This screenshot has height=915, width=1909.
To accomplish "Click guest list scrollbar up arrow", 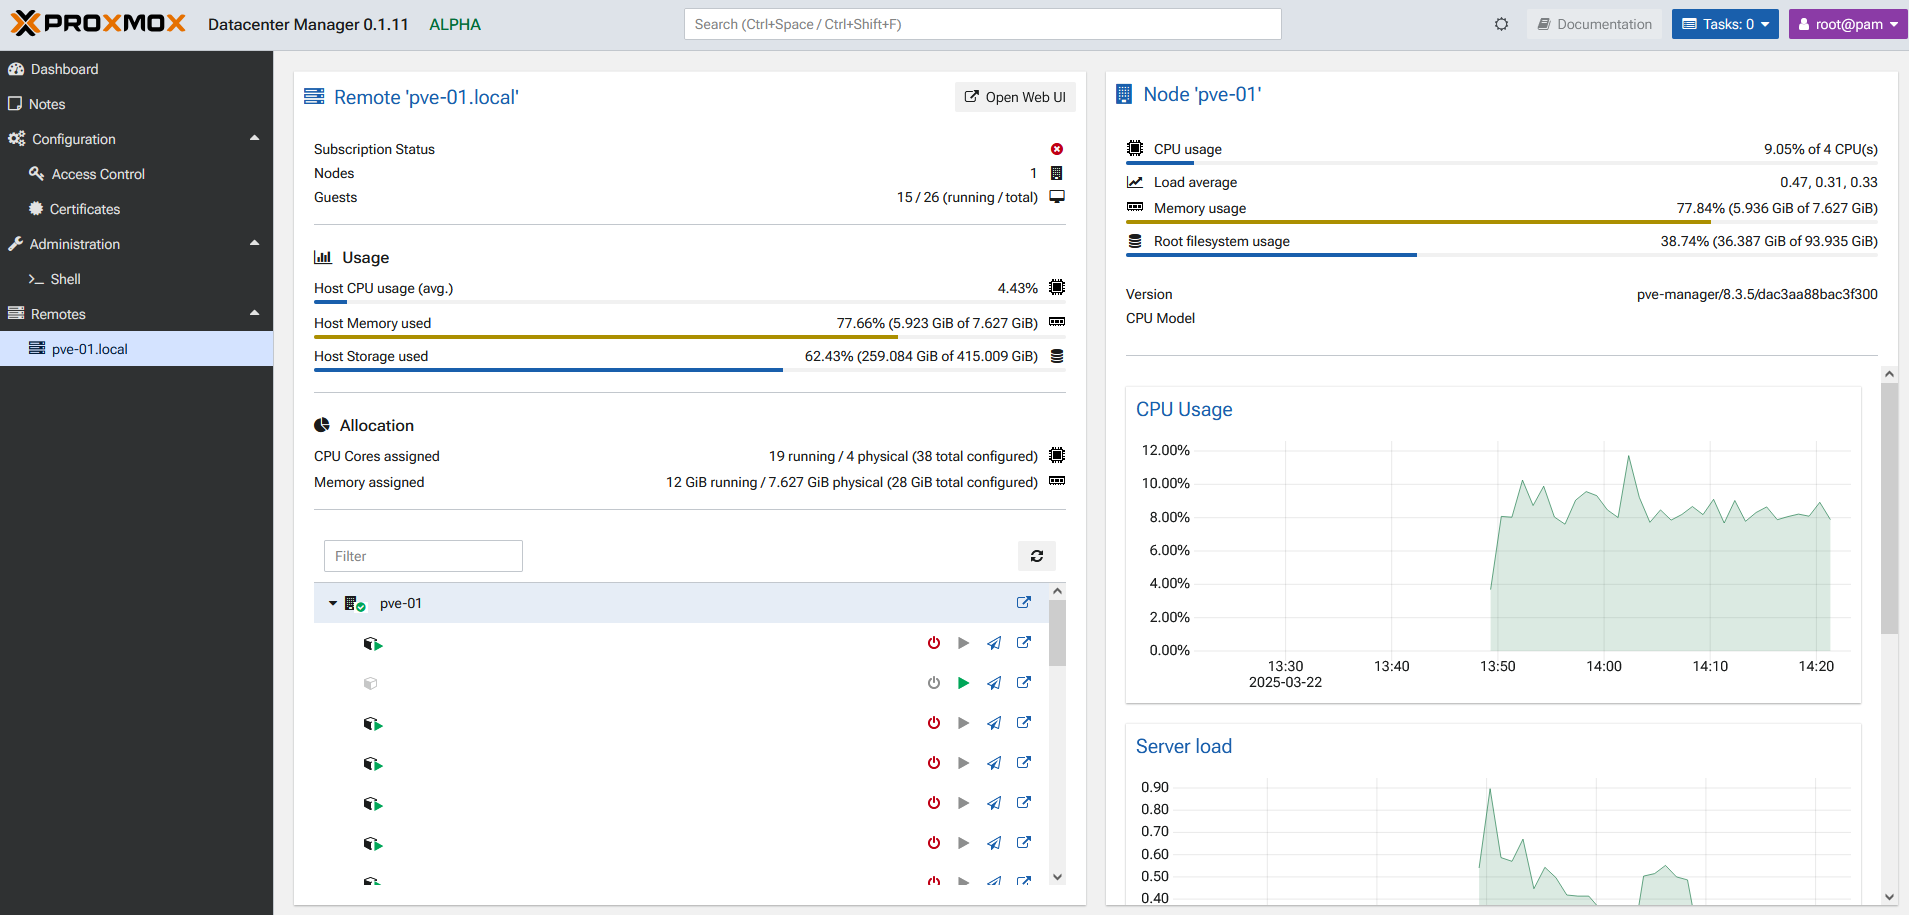I will pos(1057,592).
